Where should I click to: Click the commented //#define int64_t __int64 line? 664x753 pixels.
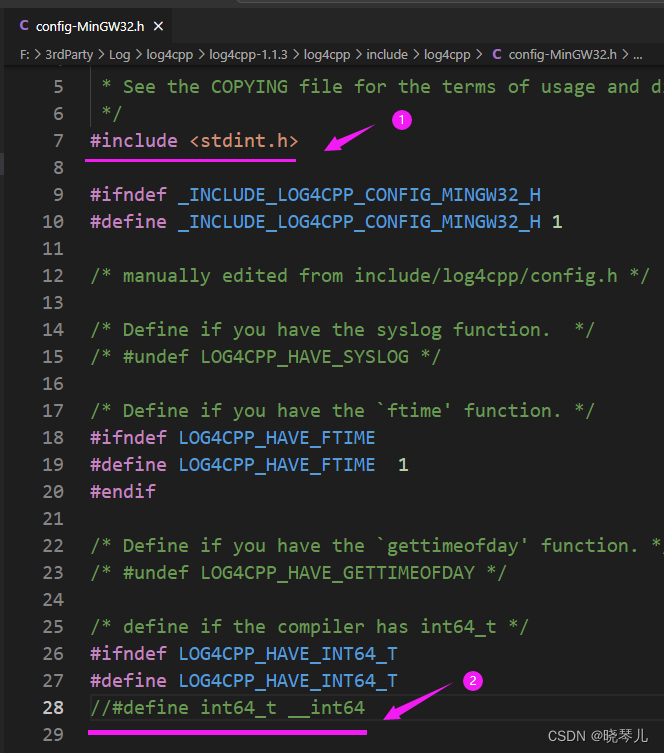(x=228, y=707)
